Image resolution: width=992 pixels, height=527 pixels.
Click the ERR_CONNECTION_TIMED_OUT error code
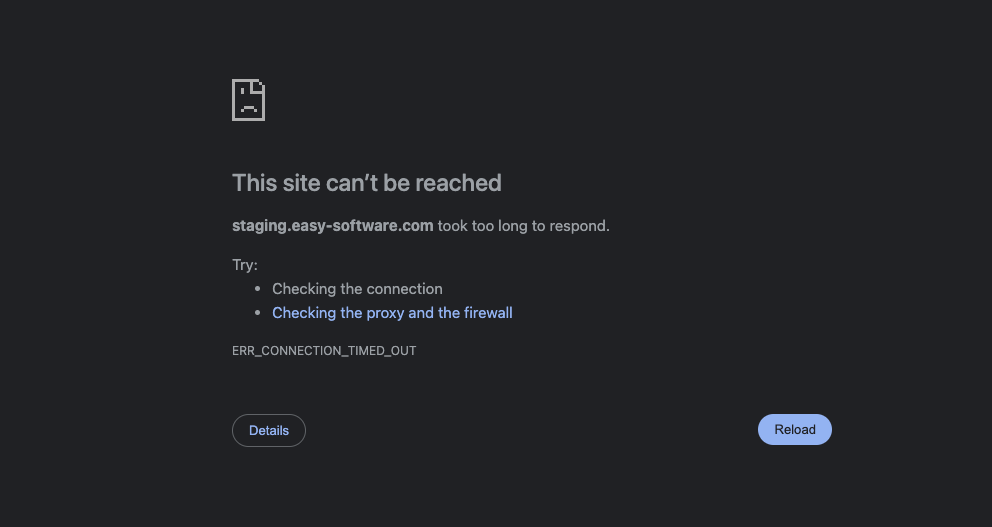click(x=325, y=350)
